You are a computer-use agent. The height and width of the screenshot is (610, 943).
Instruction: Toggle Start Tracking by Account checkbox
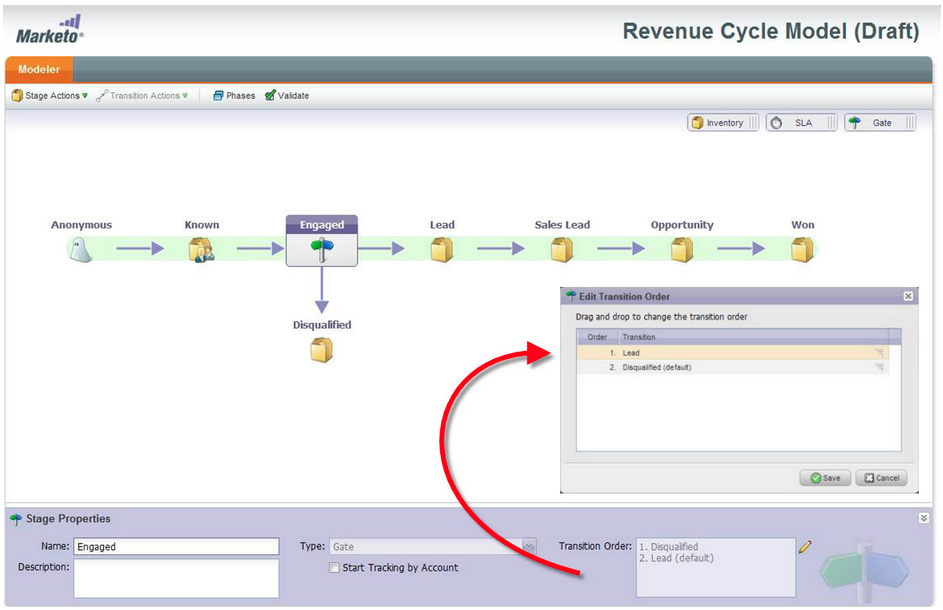tap(334, 567)
